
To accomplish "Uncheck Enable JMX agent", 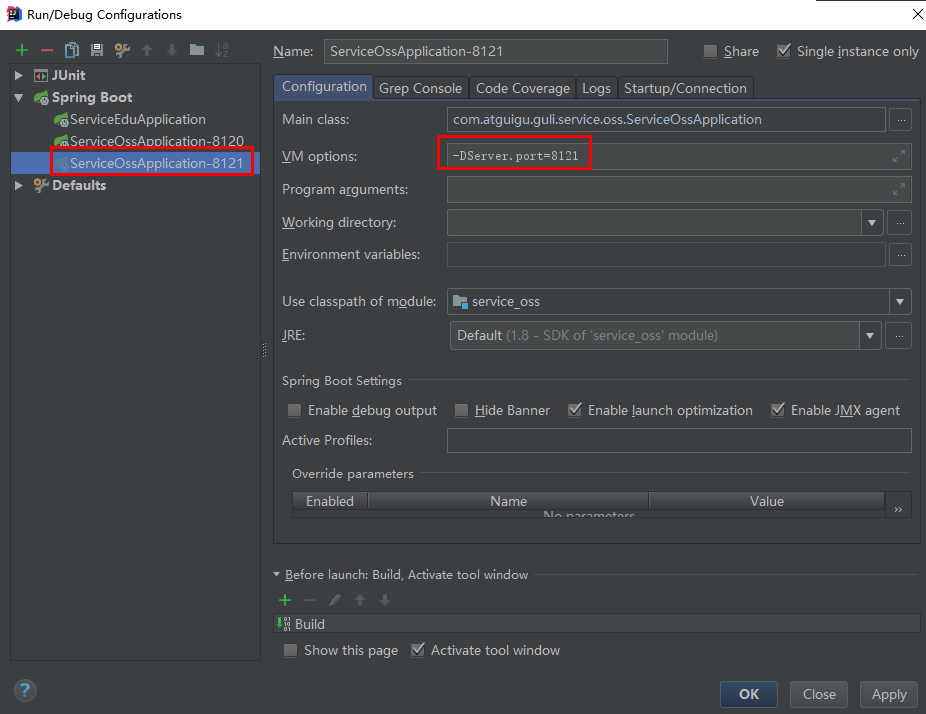I will pyautogui.click(x=778, y=410).
